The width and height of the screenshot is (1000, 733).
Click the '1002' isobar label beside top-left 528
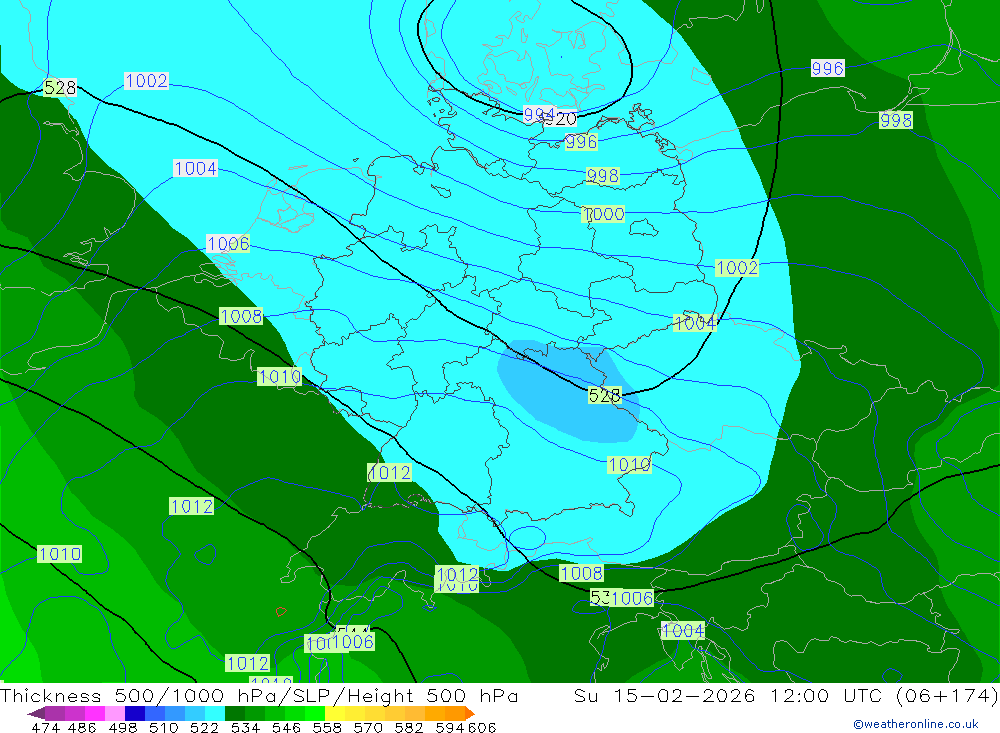(x=146, y=81)
